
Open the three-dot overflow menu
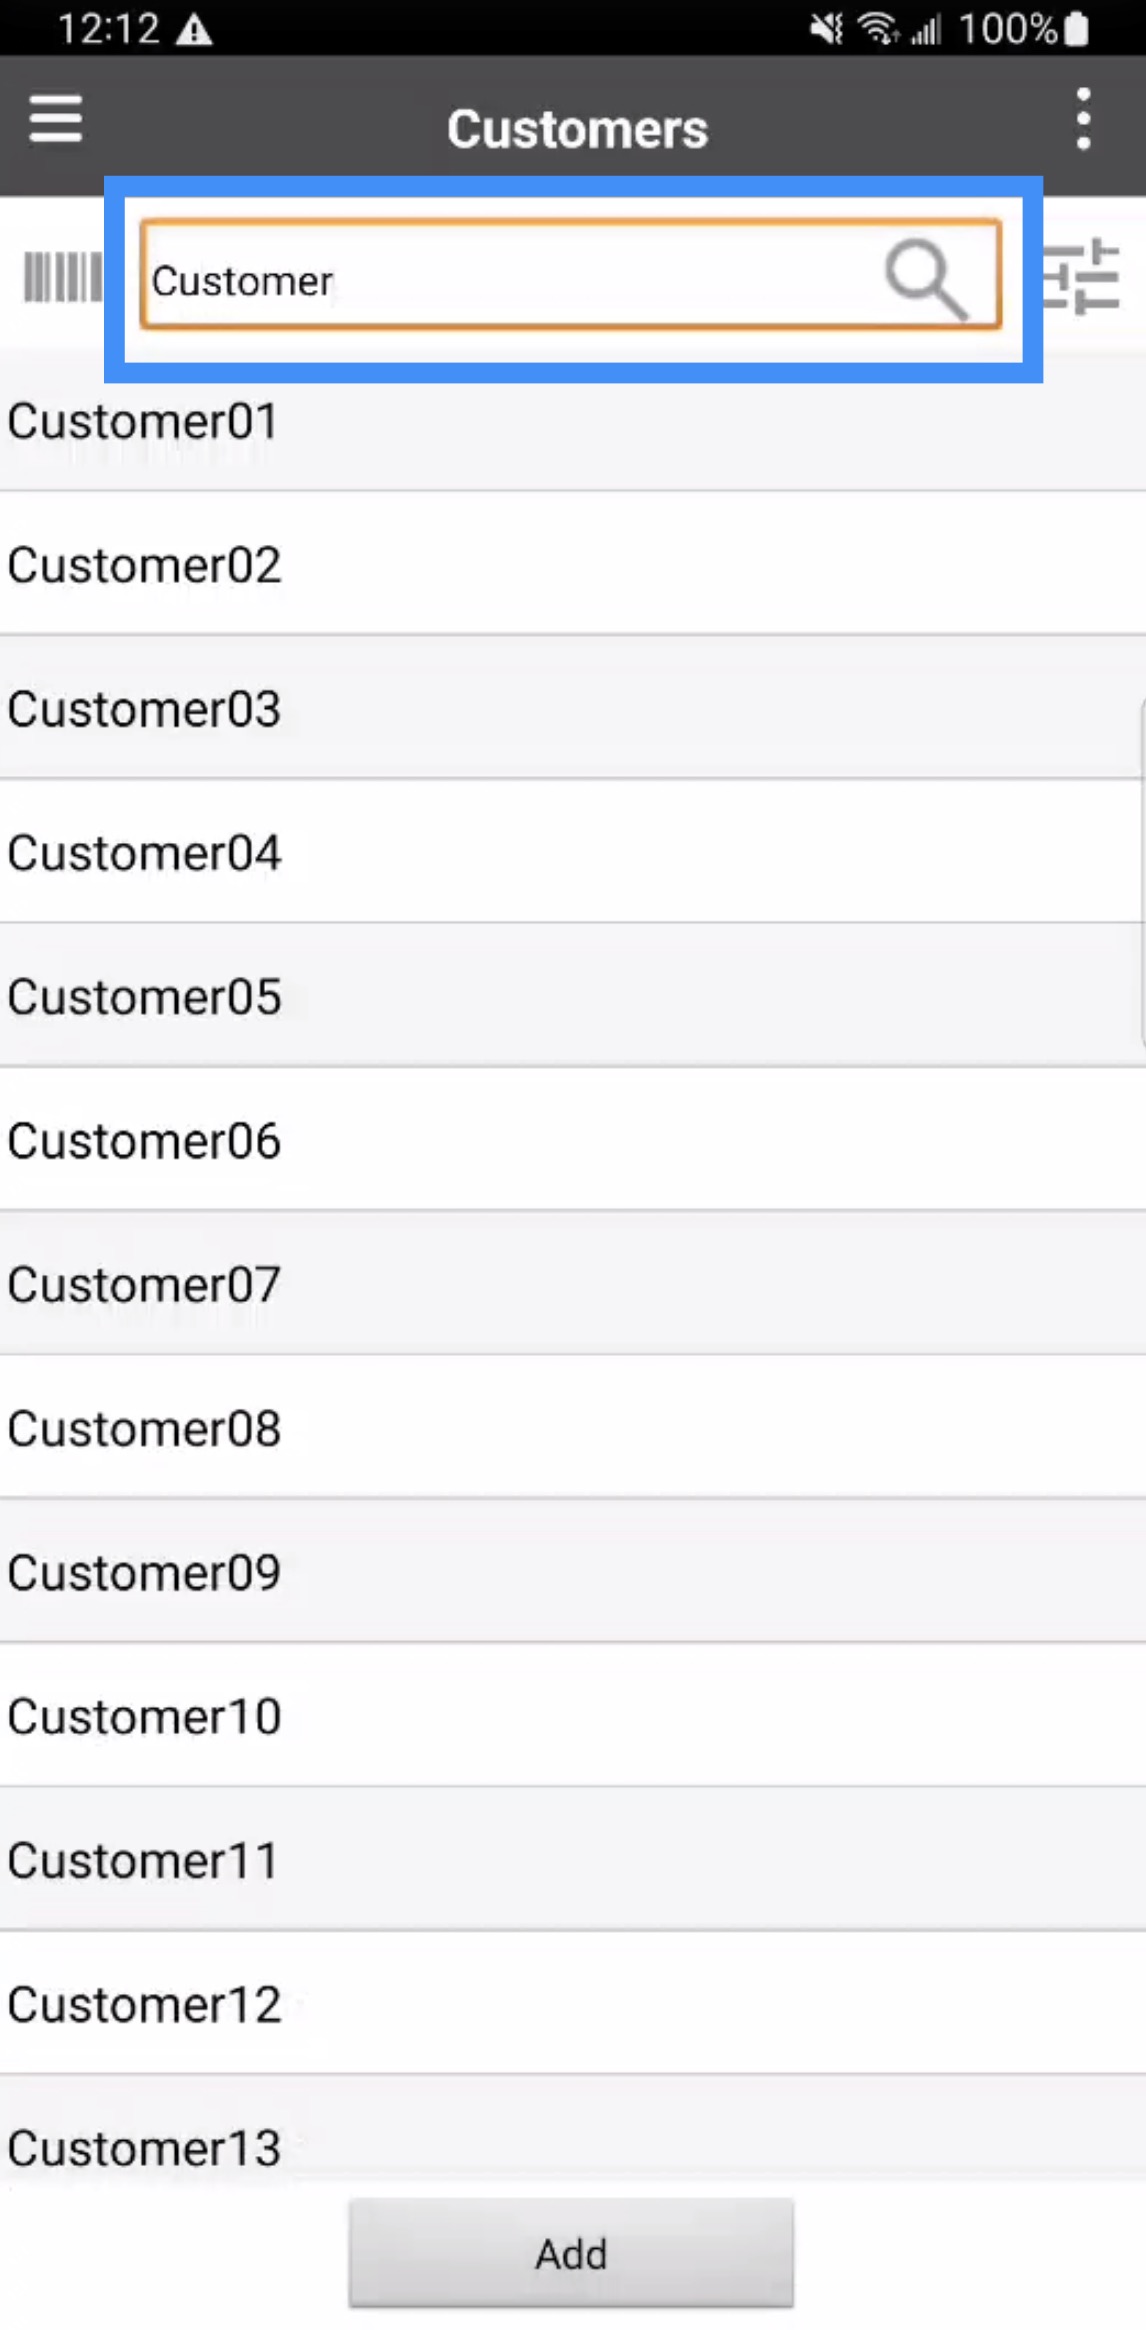pyautogui.click(x=1083, y=120)
